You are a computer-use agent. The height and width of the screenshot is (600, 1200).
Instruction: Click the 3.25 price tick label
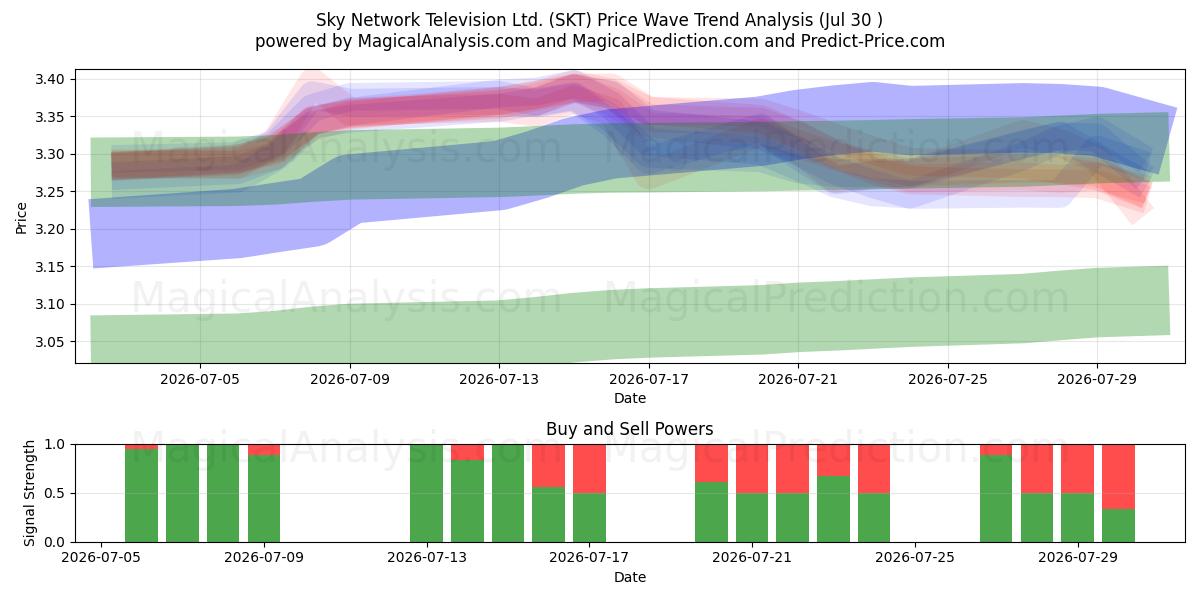[x=52, y=192]
